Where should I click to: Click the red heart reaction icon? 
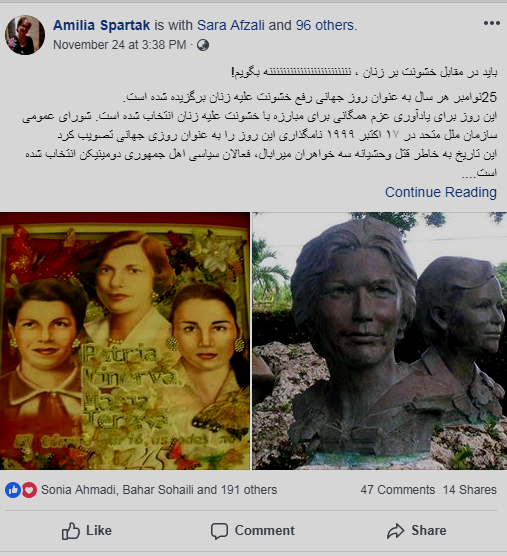point(29,490)
